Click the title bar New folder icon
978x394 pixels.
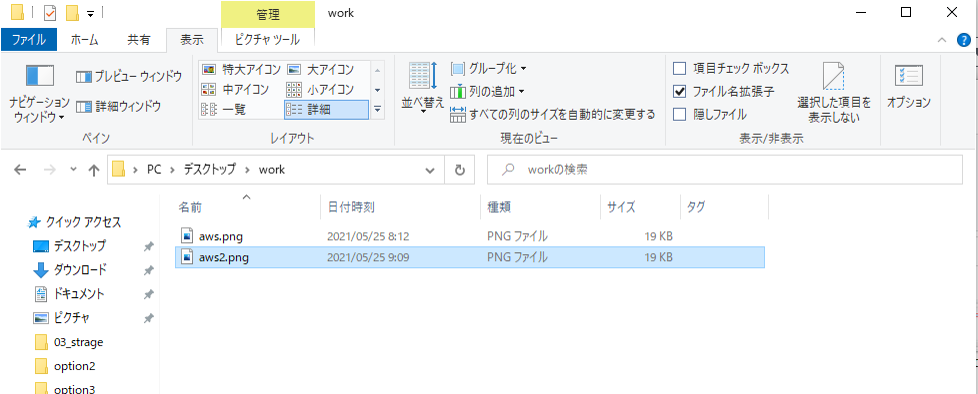[72, 12]
